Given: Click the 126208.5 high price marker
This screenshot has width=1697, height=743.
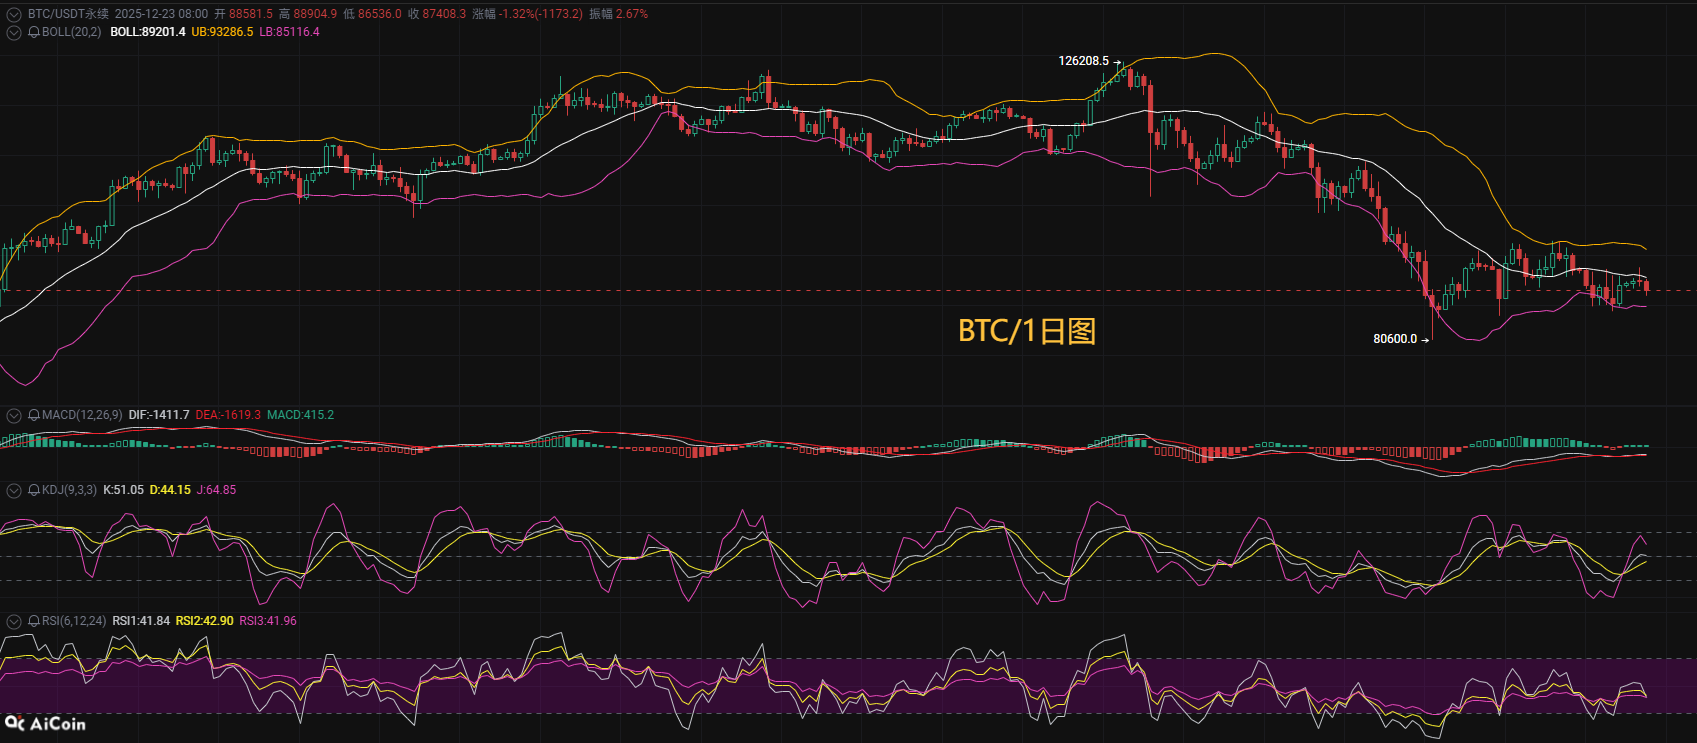Looking at the screenshot, I should tap(1084, 61).
